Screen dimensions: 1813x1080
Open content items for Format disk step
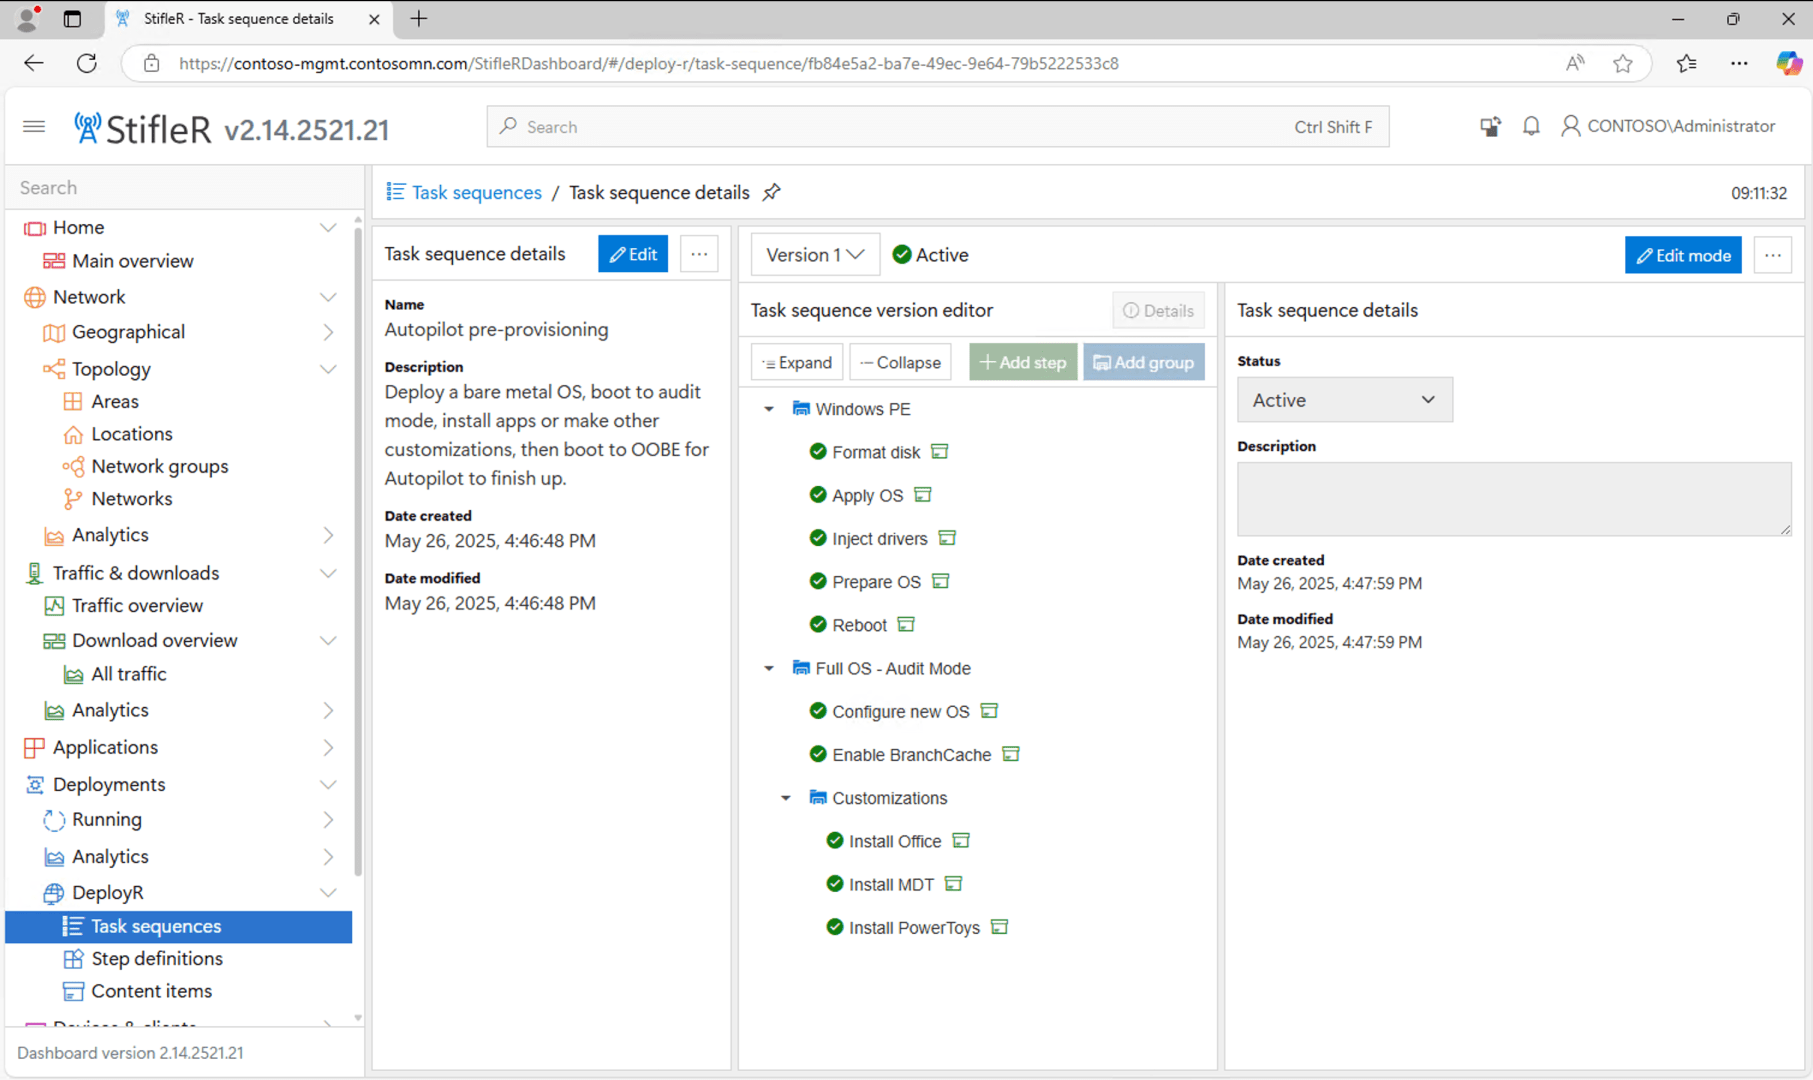coord(939,451)
